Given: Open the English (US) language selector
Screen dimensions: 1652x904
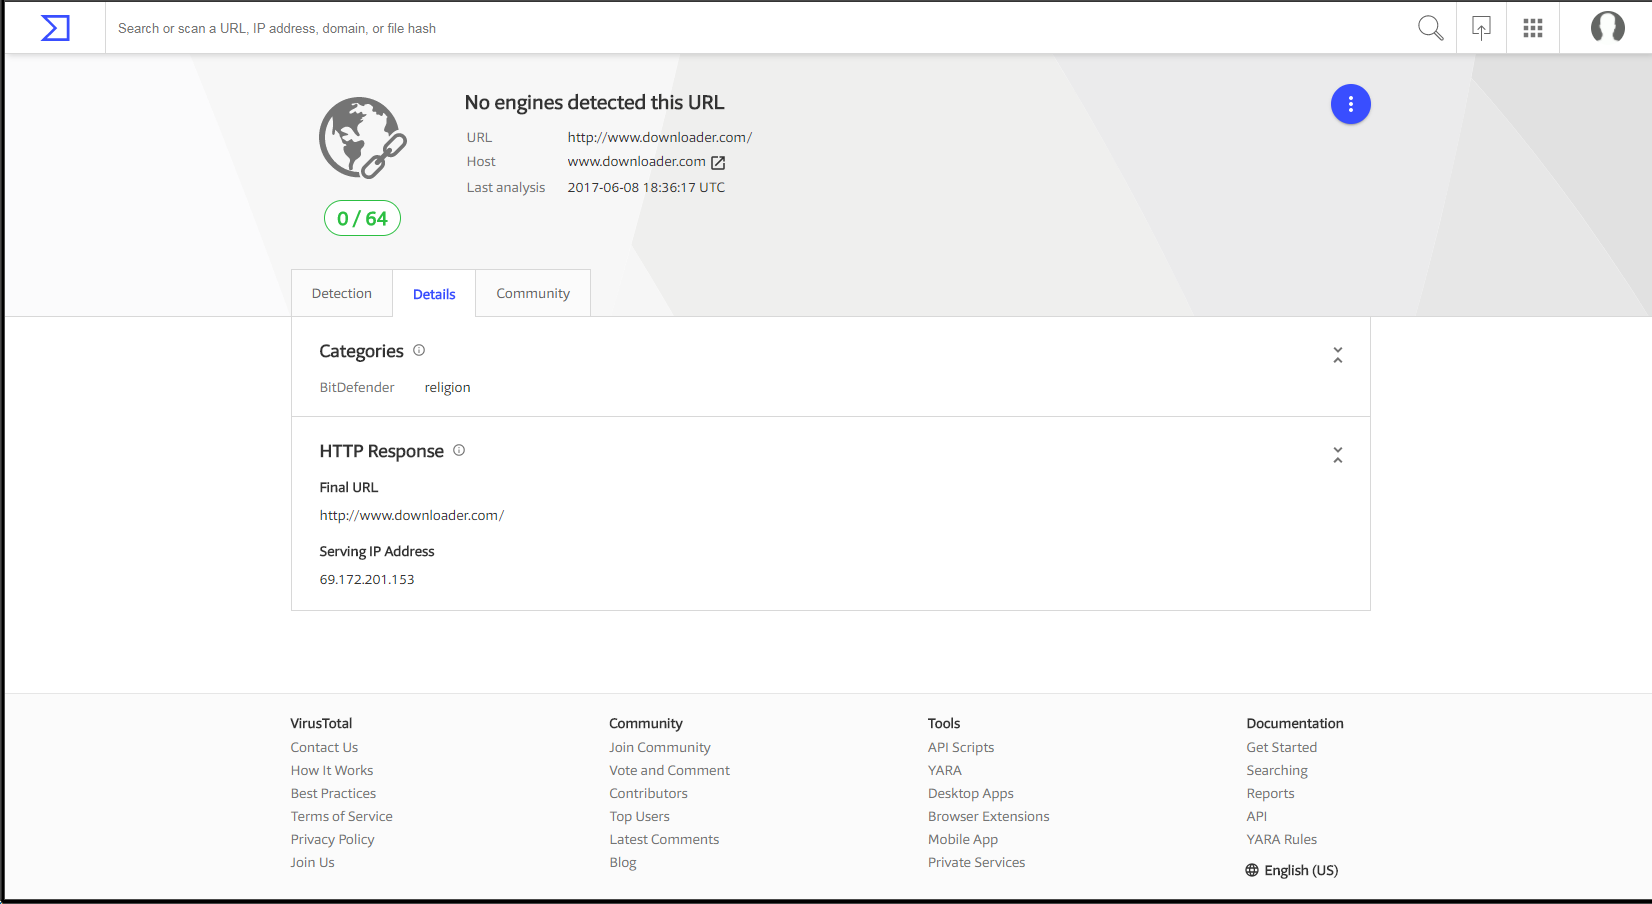Looking at the screenshot, I should pos(1291,870).
